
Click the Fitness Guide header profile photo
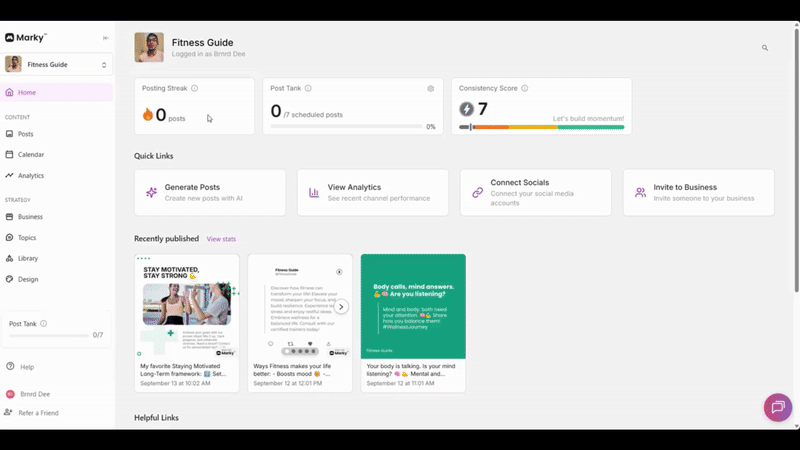point(149,47)
